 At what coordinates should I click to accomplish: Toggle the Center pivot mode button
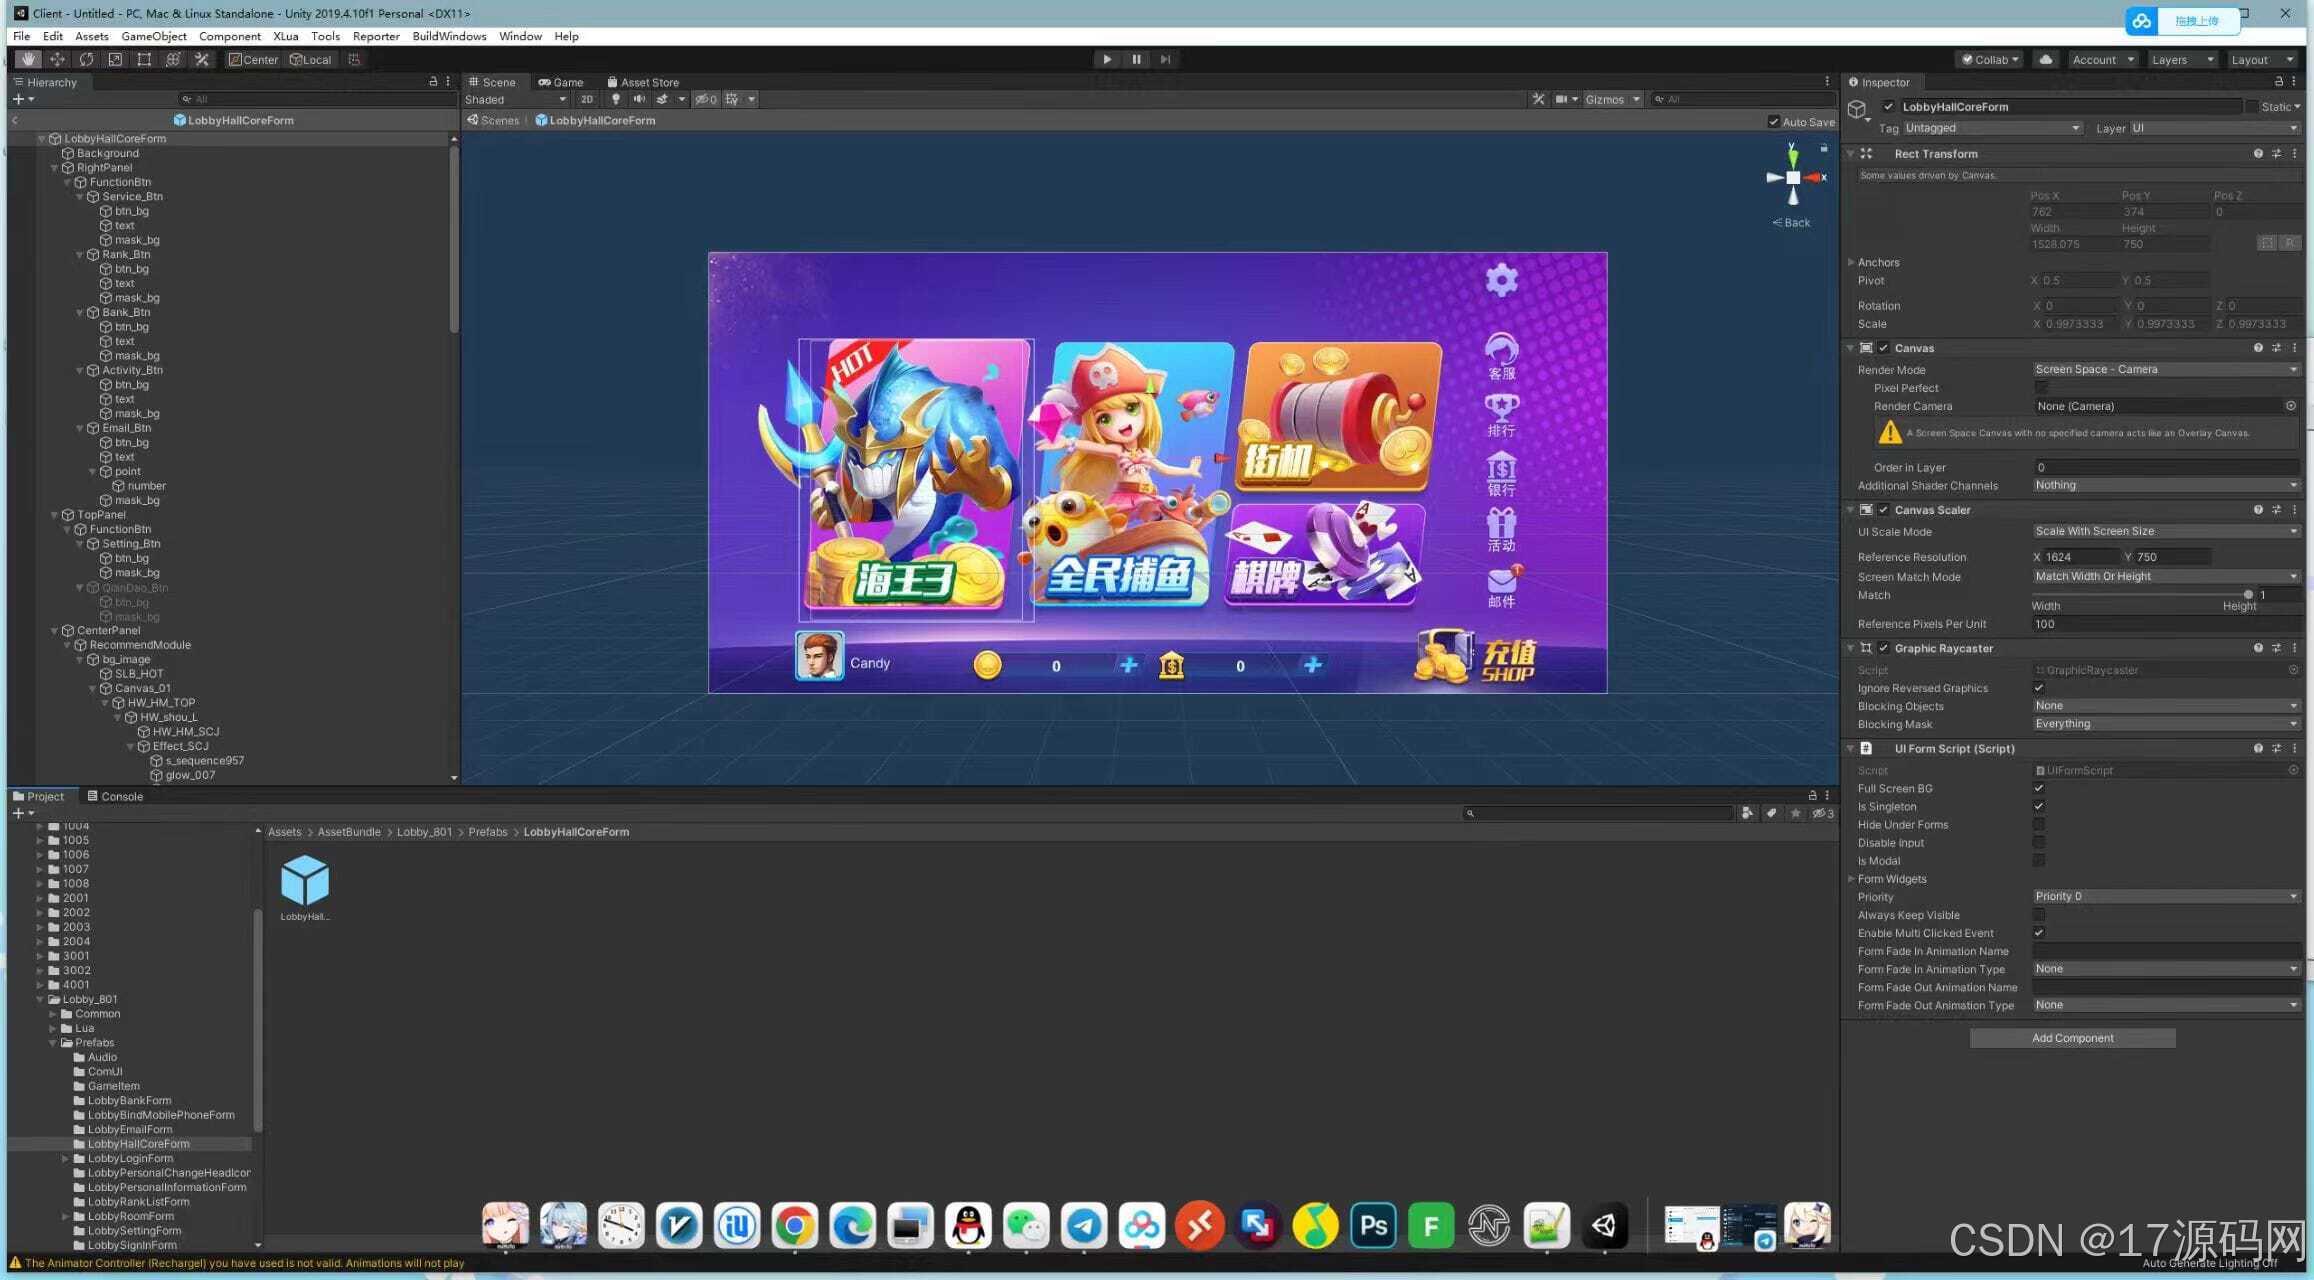(x=254, y=60)
